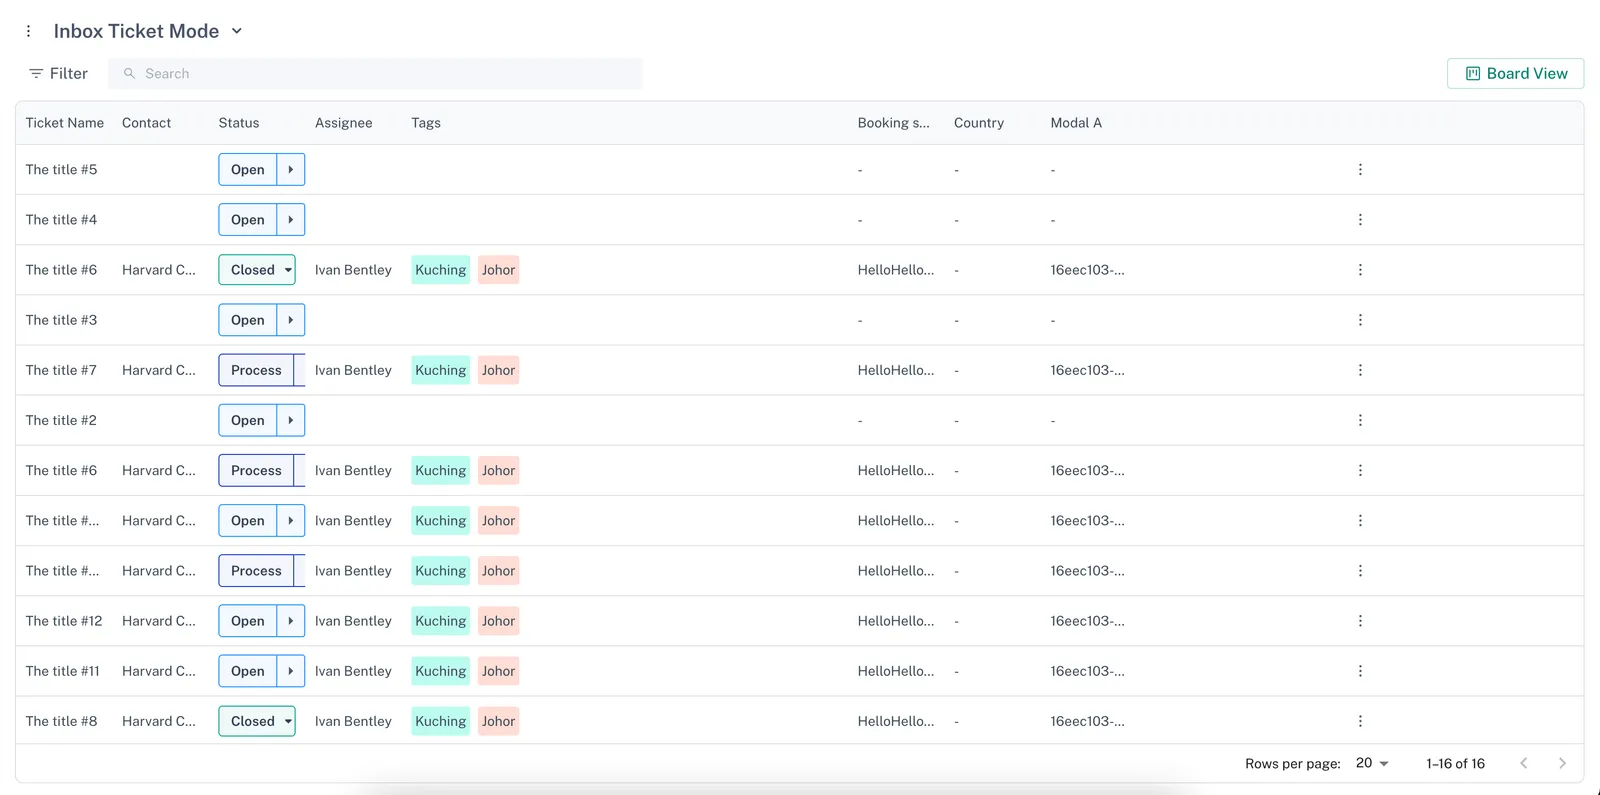1600x795 pixels.
Task: Click the Johor tag on The title #11
Action: pos(498,671)
